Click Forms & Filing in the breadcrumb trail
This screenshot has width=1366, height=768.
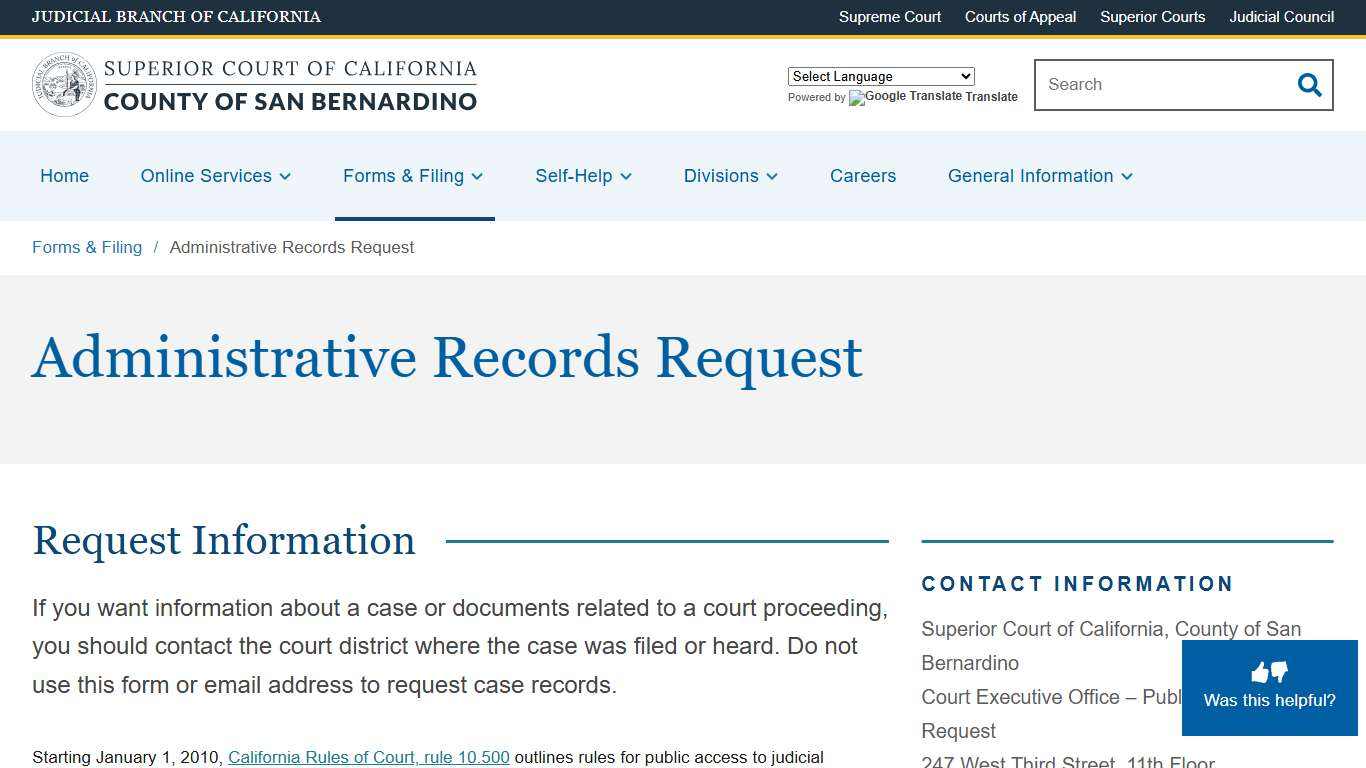click(87, 247)
